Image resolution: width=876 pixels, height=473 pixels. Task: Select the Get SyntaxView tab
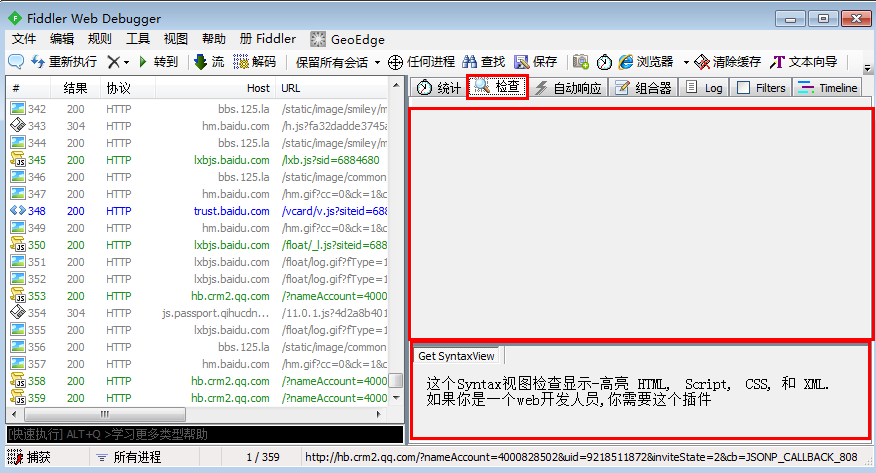pos(456,356)
